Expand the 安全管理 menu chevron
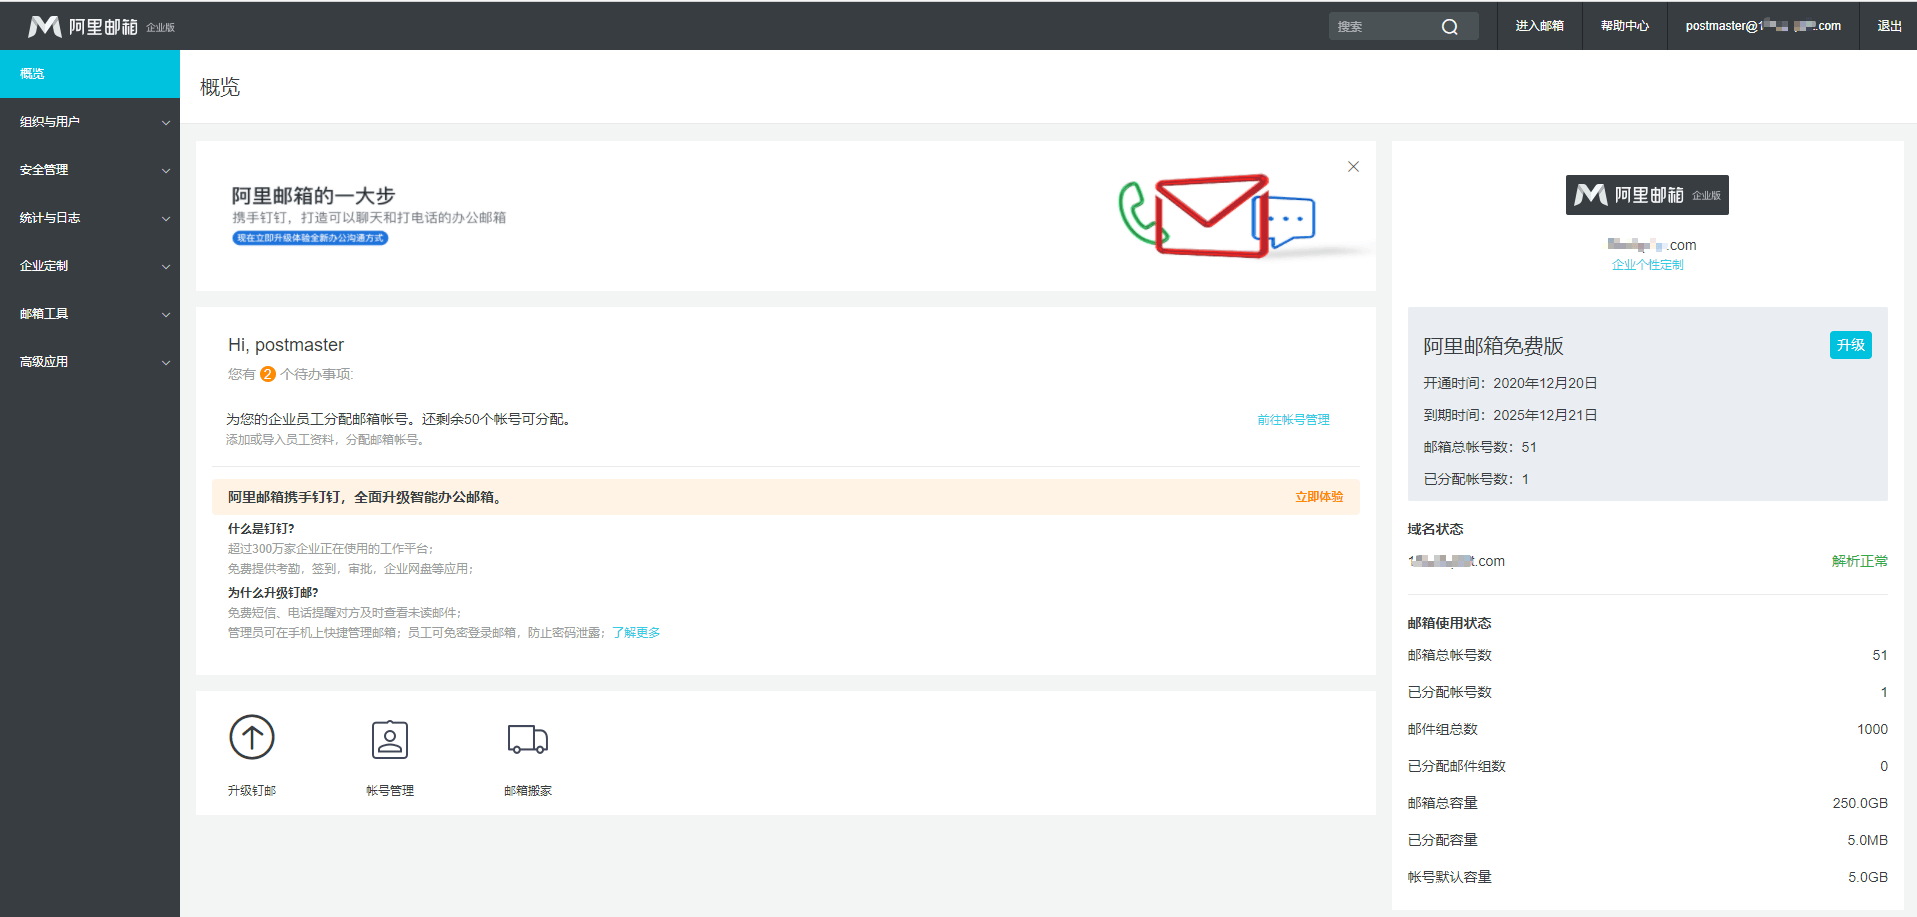1917x917 pixels. tap(166, 171)
